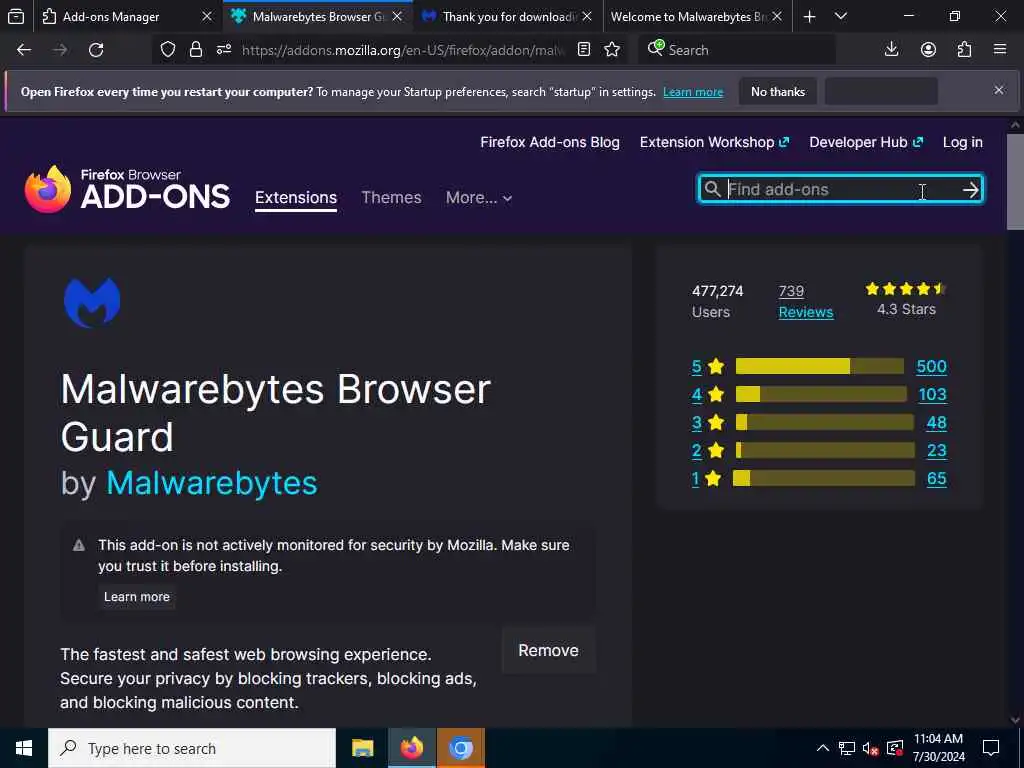Click the page vertical scrollbar thumb
Screen dimensions: 1024x768
(1015, 182)
